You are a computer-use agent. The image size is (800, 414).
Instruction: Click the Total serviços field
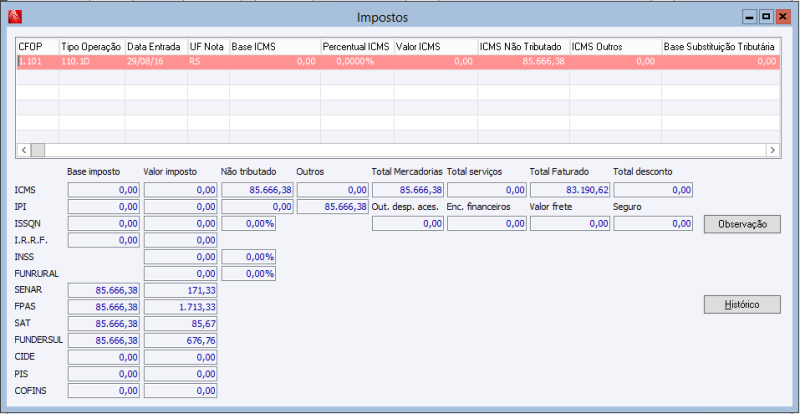tap(487, 190)
